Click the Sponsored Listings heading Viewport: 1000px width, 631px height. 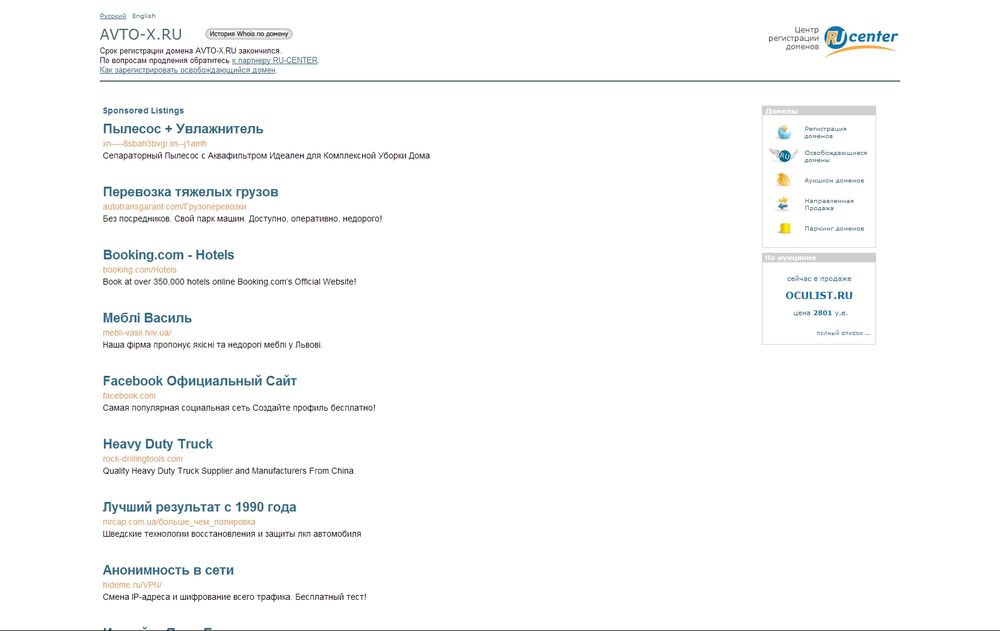143,110
